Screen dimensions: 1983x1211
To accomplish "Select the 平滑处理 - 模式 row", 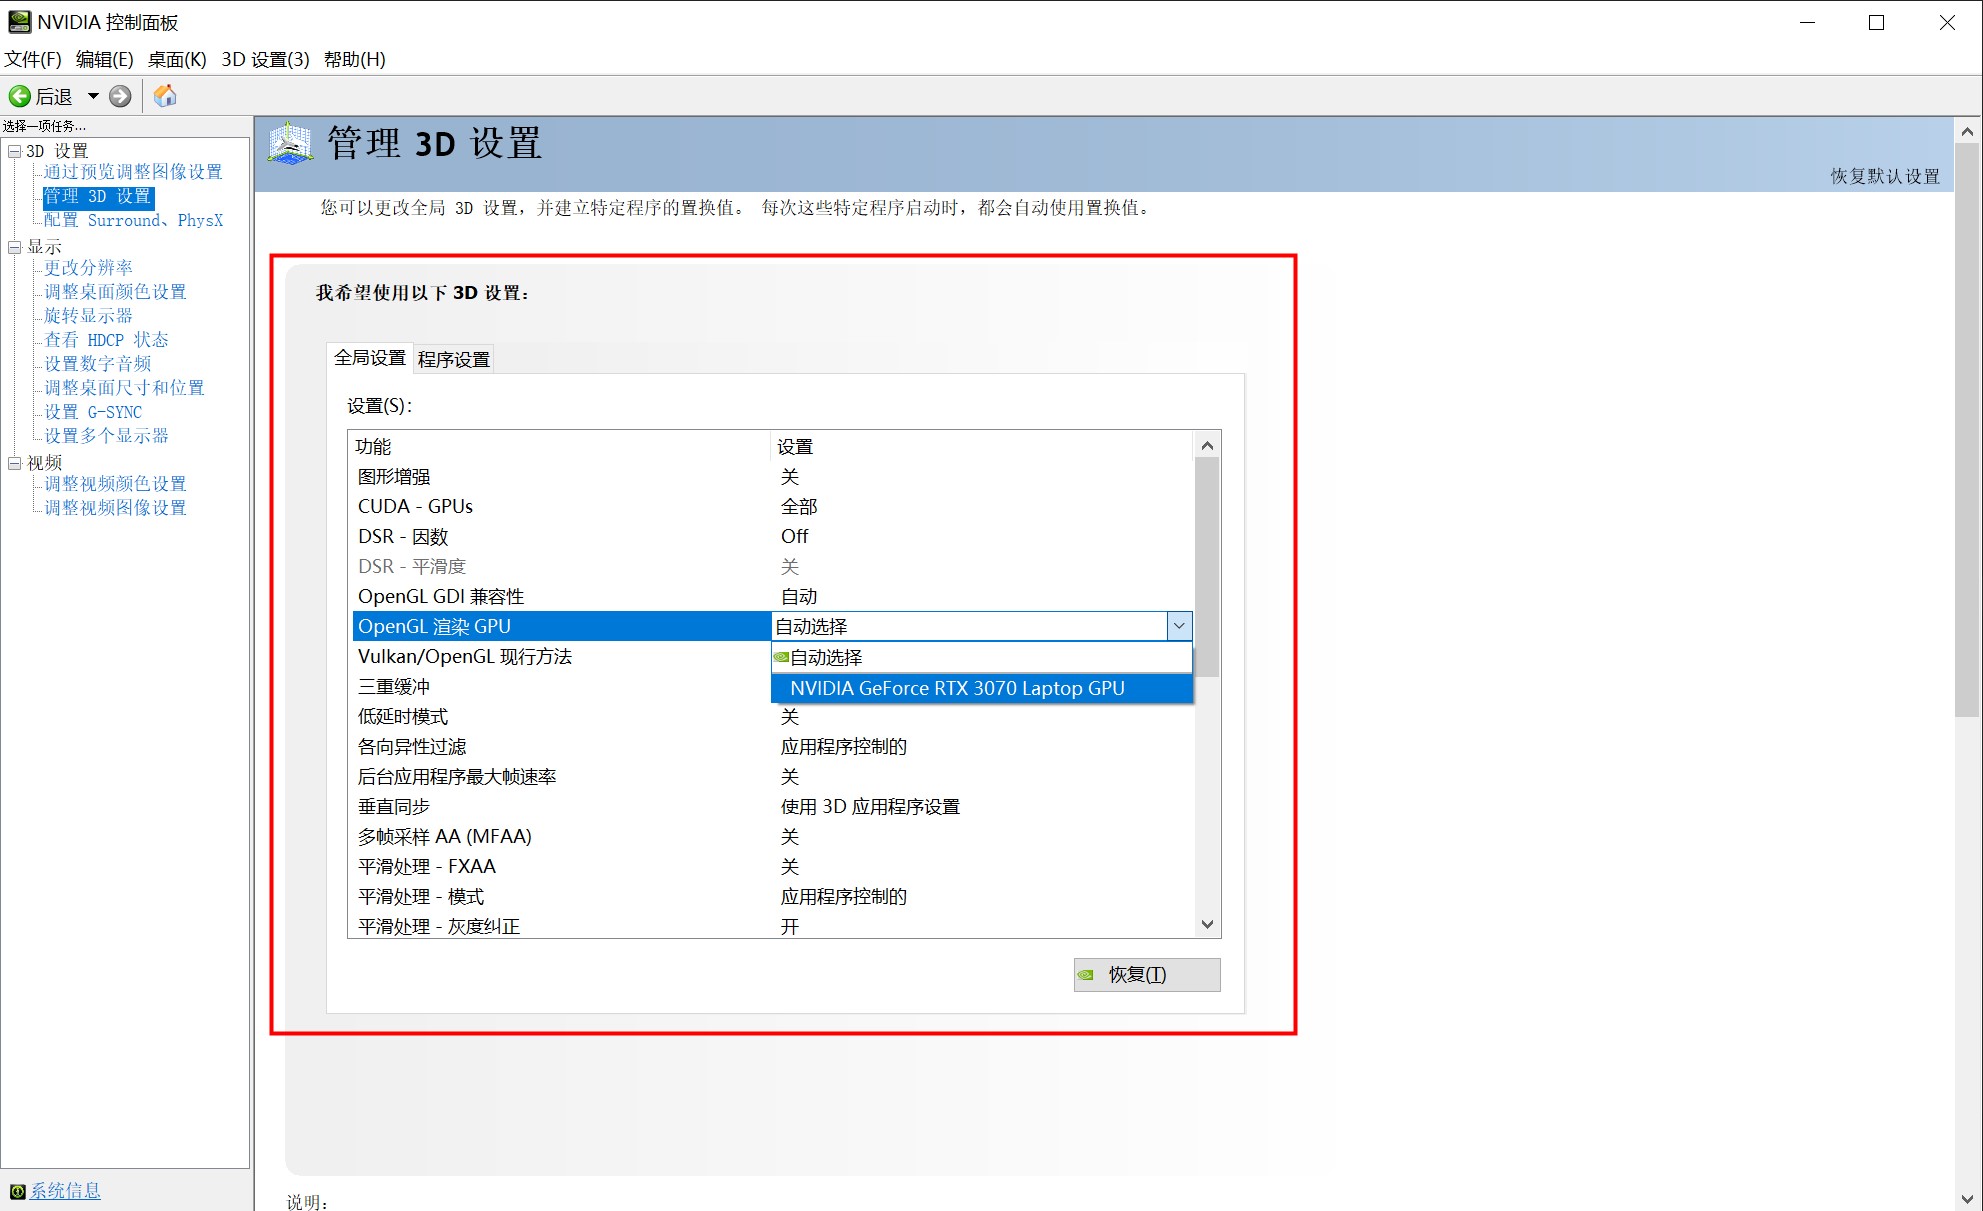I will pyautogui.click(x=771, y=897).
